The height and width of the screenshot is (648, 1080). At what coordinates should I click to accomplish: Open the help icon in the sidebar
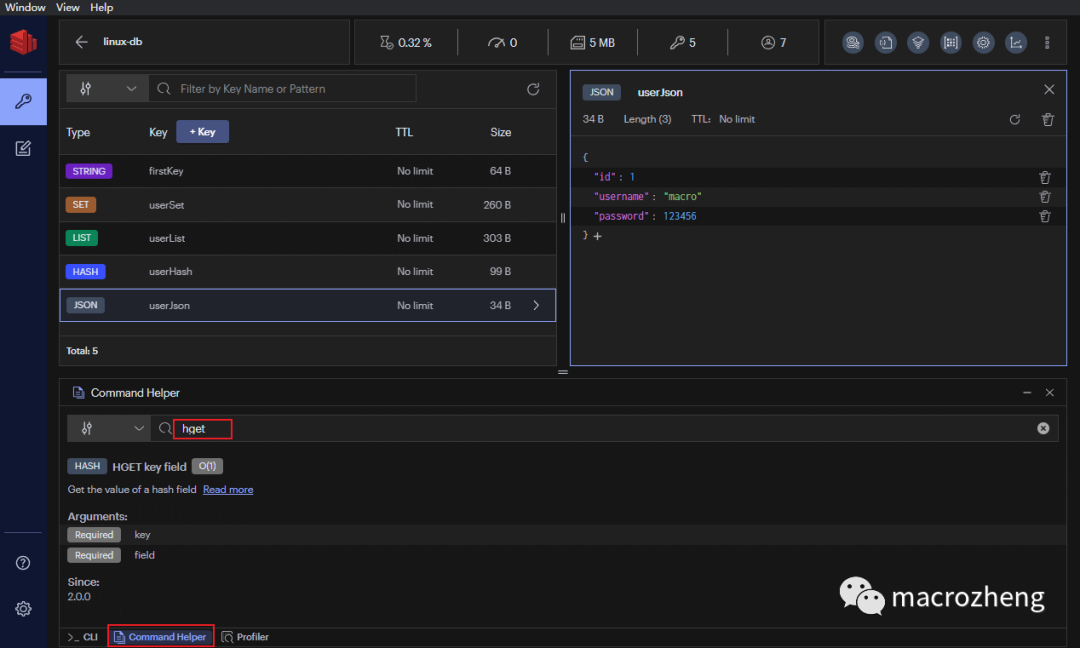23,563
